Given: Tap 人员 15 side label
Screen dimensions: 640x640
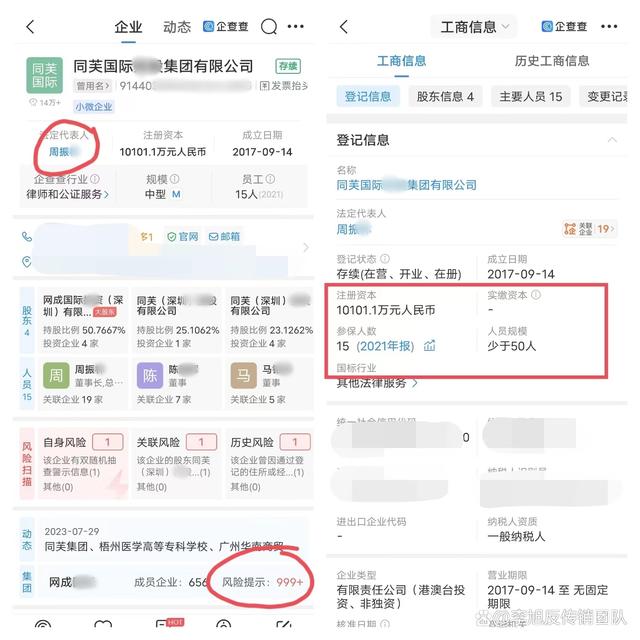Looking at the screenshot, I should point(27,384).
